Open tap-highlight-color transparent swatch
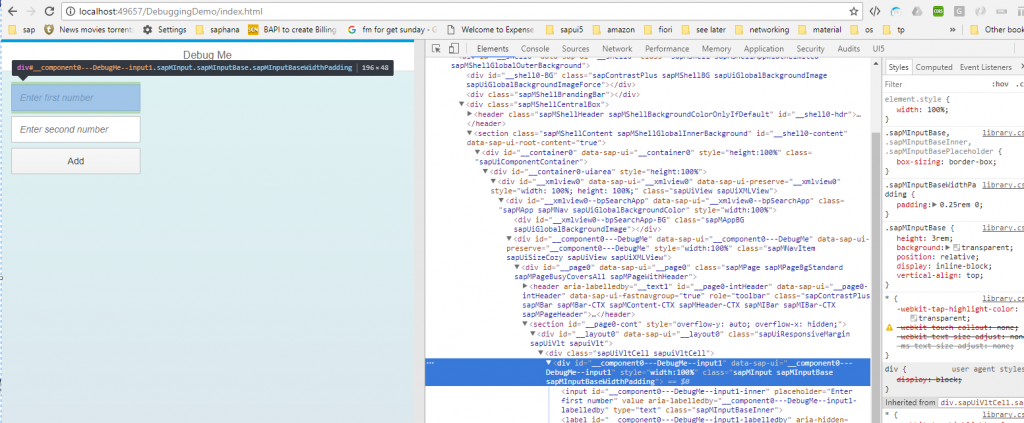1024x423 pixels. 914,317
